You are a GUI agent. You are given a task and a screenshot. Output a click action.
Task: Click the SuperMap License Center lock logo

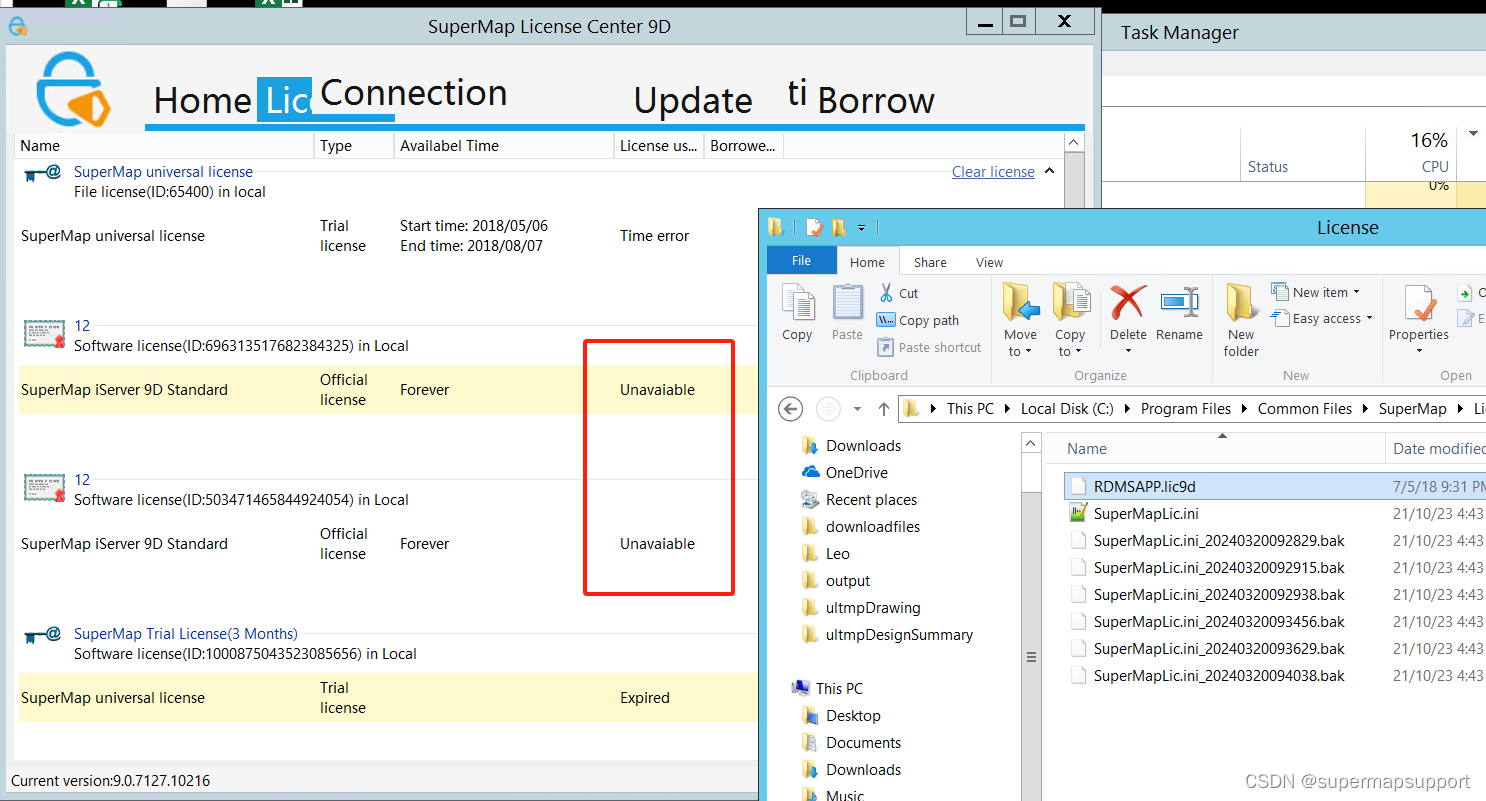pyautogui.click(x=72, y=88)
